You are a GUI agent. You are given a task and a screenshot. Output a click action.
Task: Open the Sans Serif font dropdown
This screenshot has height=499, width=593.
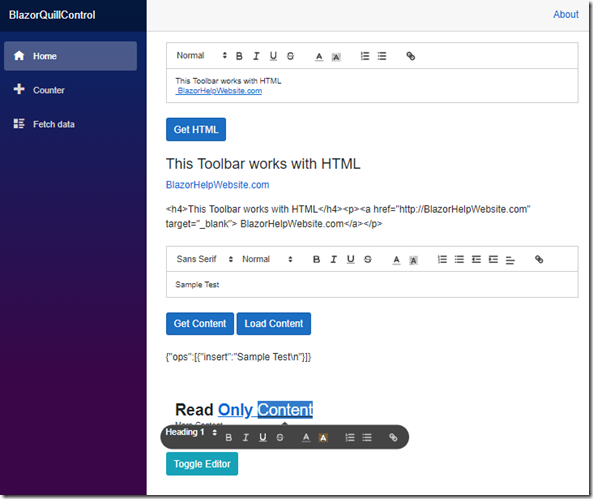click(205, 259)
